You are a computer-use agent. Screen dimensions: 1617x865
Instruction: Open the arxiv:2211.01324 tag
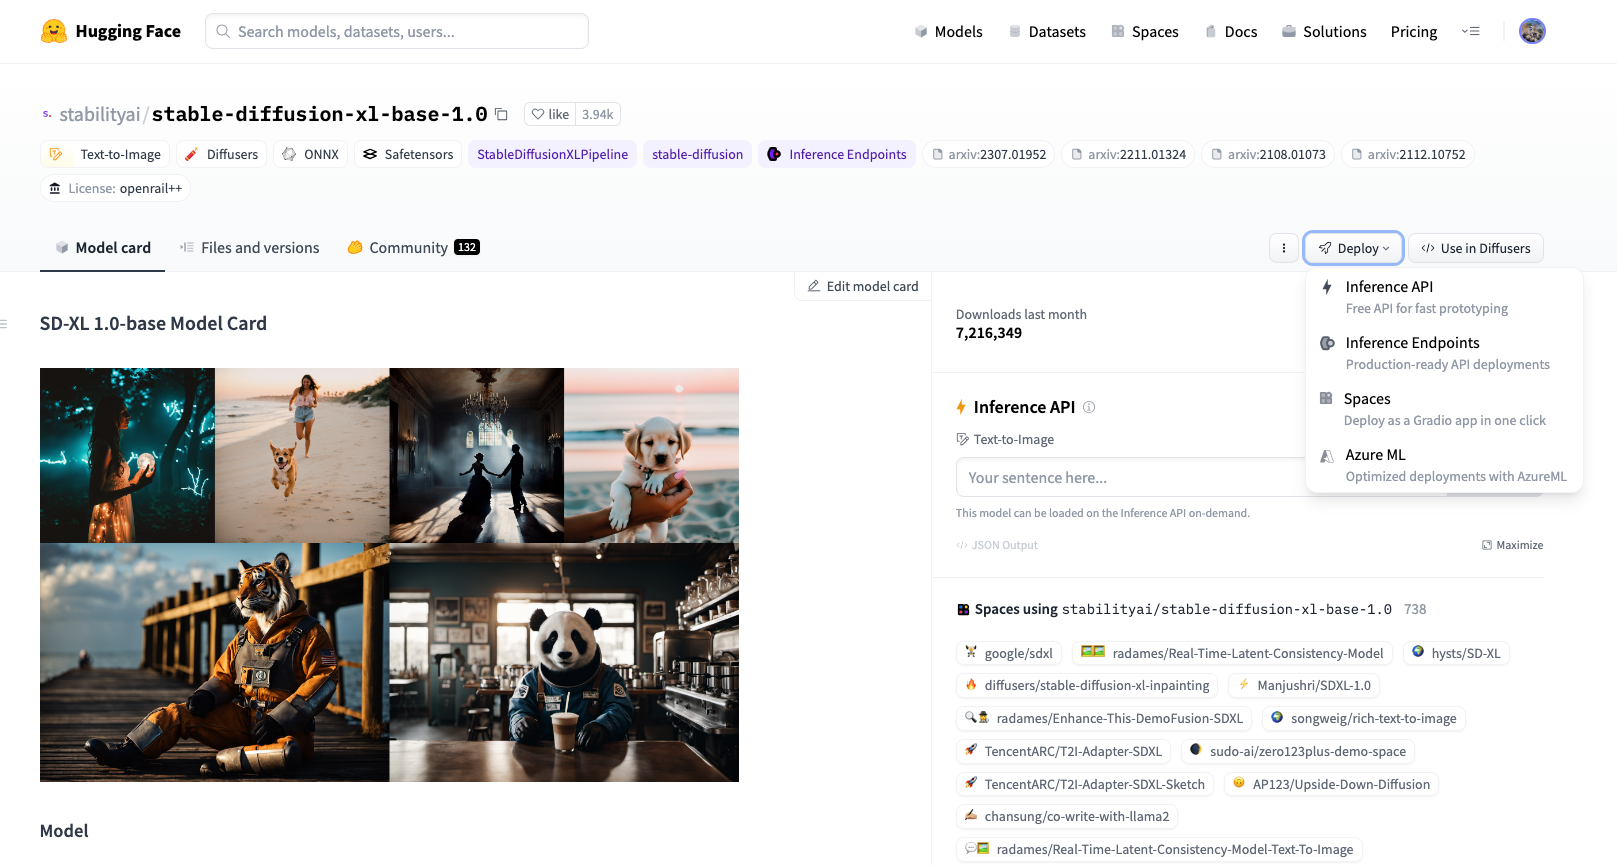(x=1128, y=154)
